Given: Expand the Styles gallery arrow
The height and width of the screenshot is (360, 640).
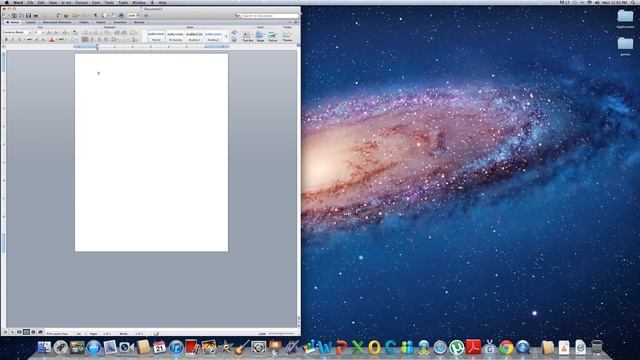Looking at the screenshot, I should (226, 36).
